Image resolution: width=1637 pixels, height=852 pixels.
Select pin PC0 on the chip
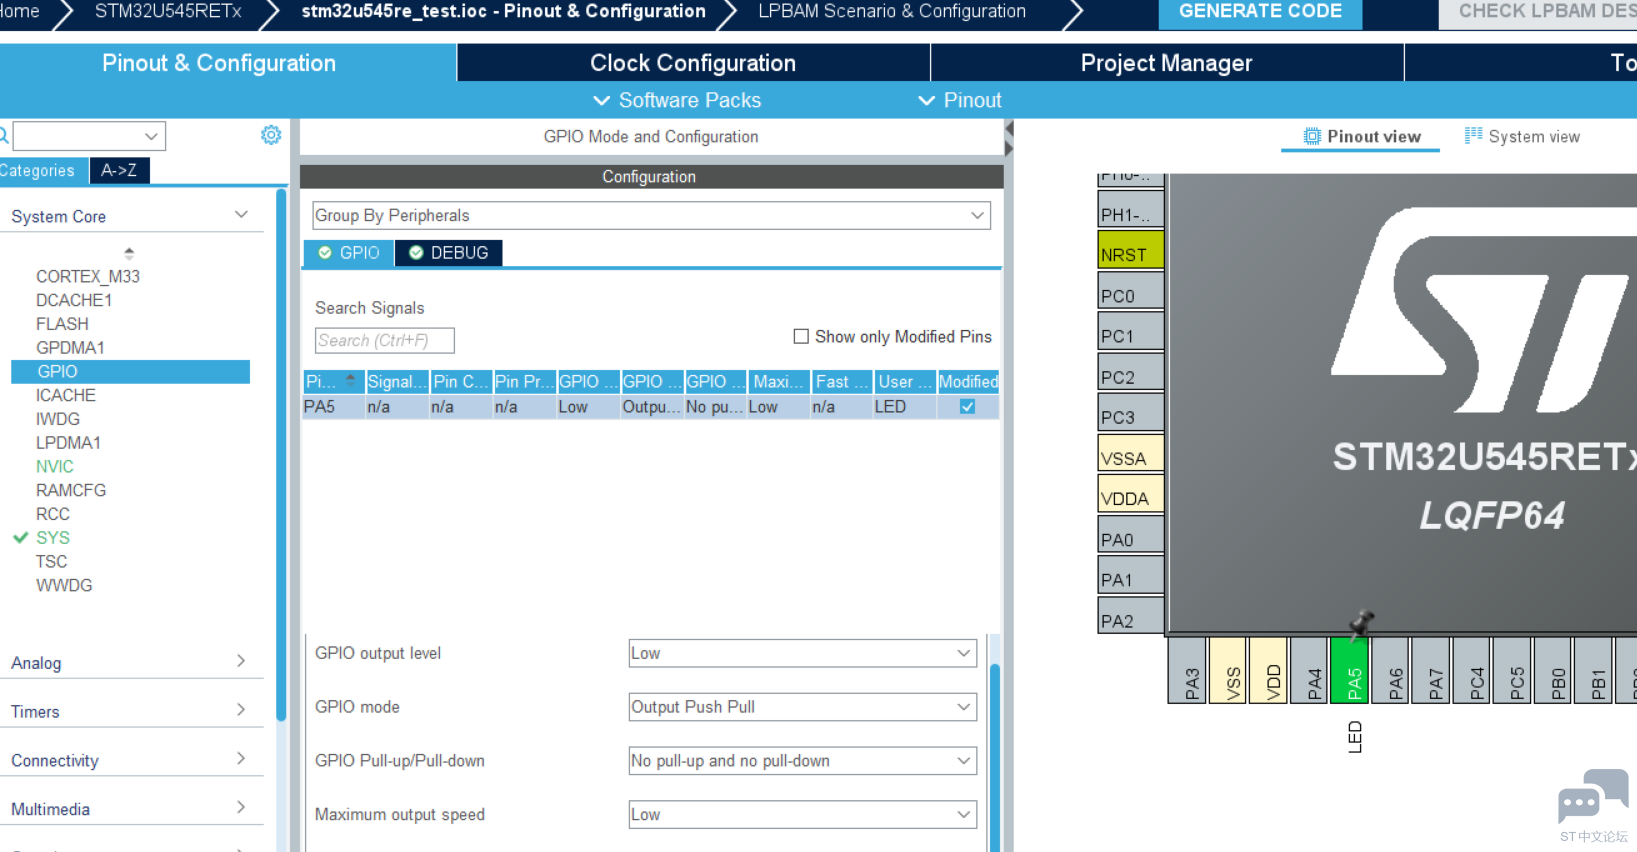pos(1131,290)
